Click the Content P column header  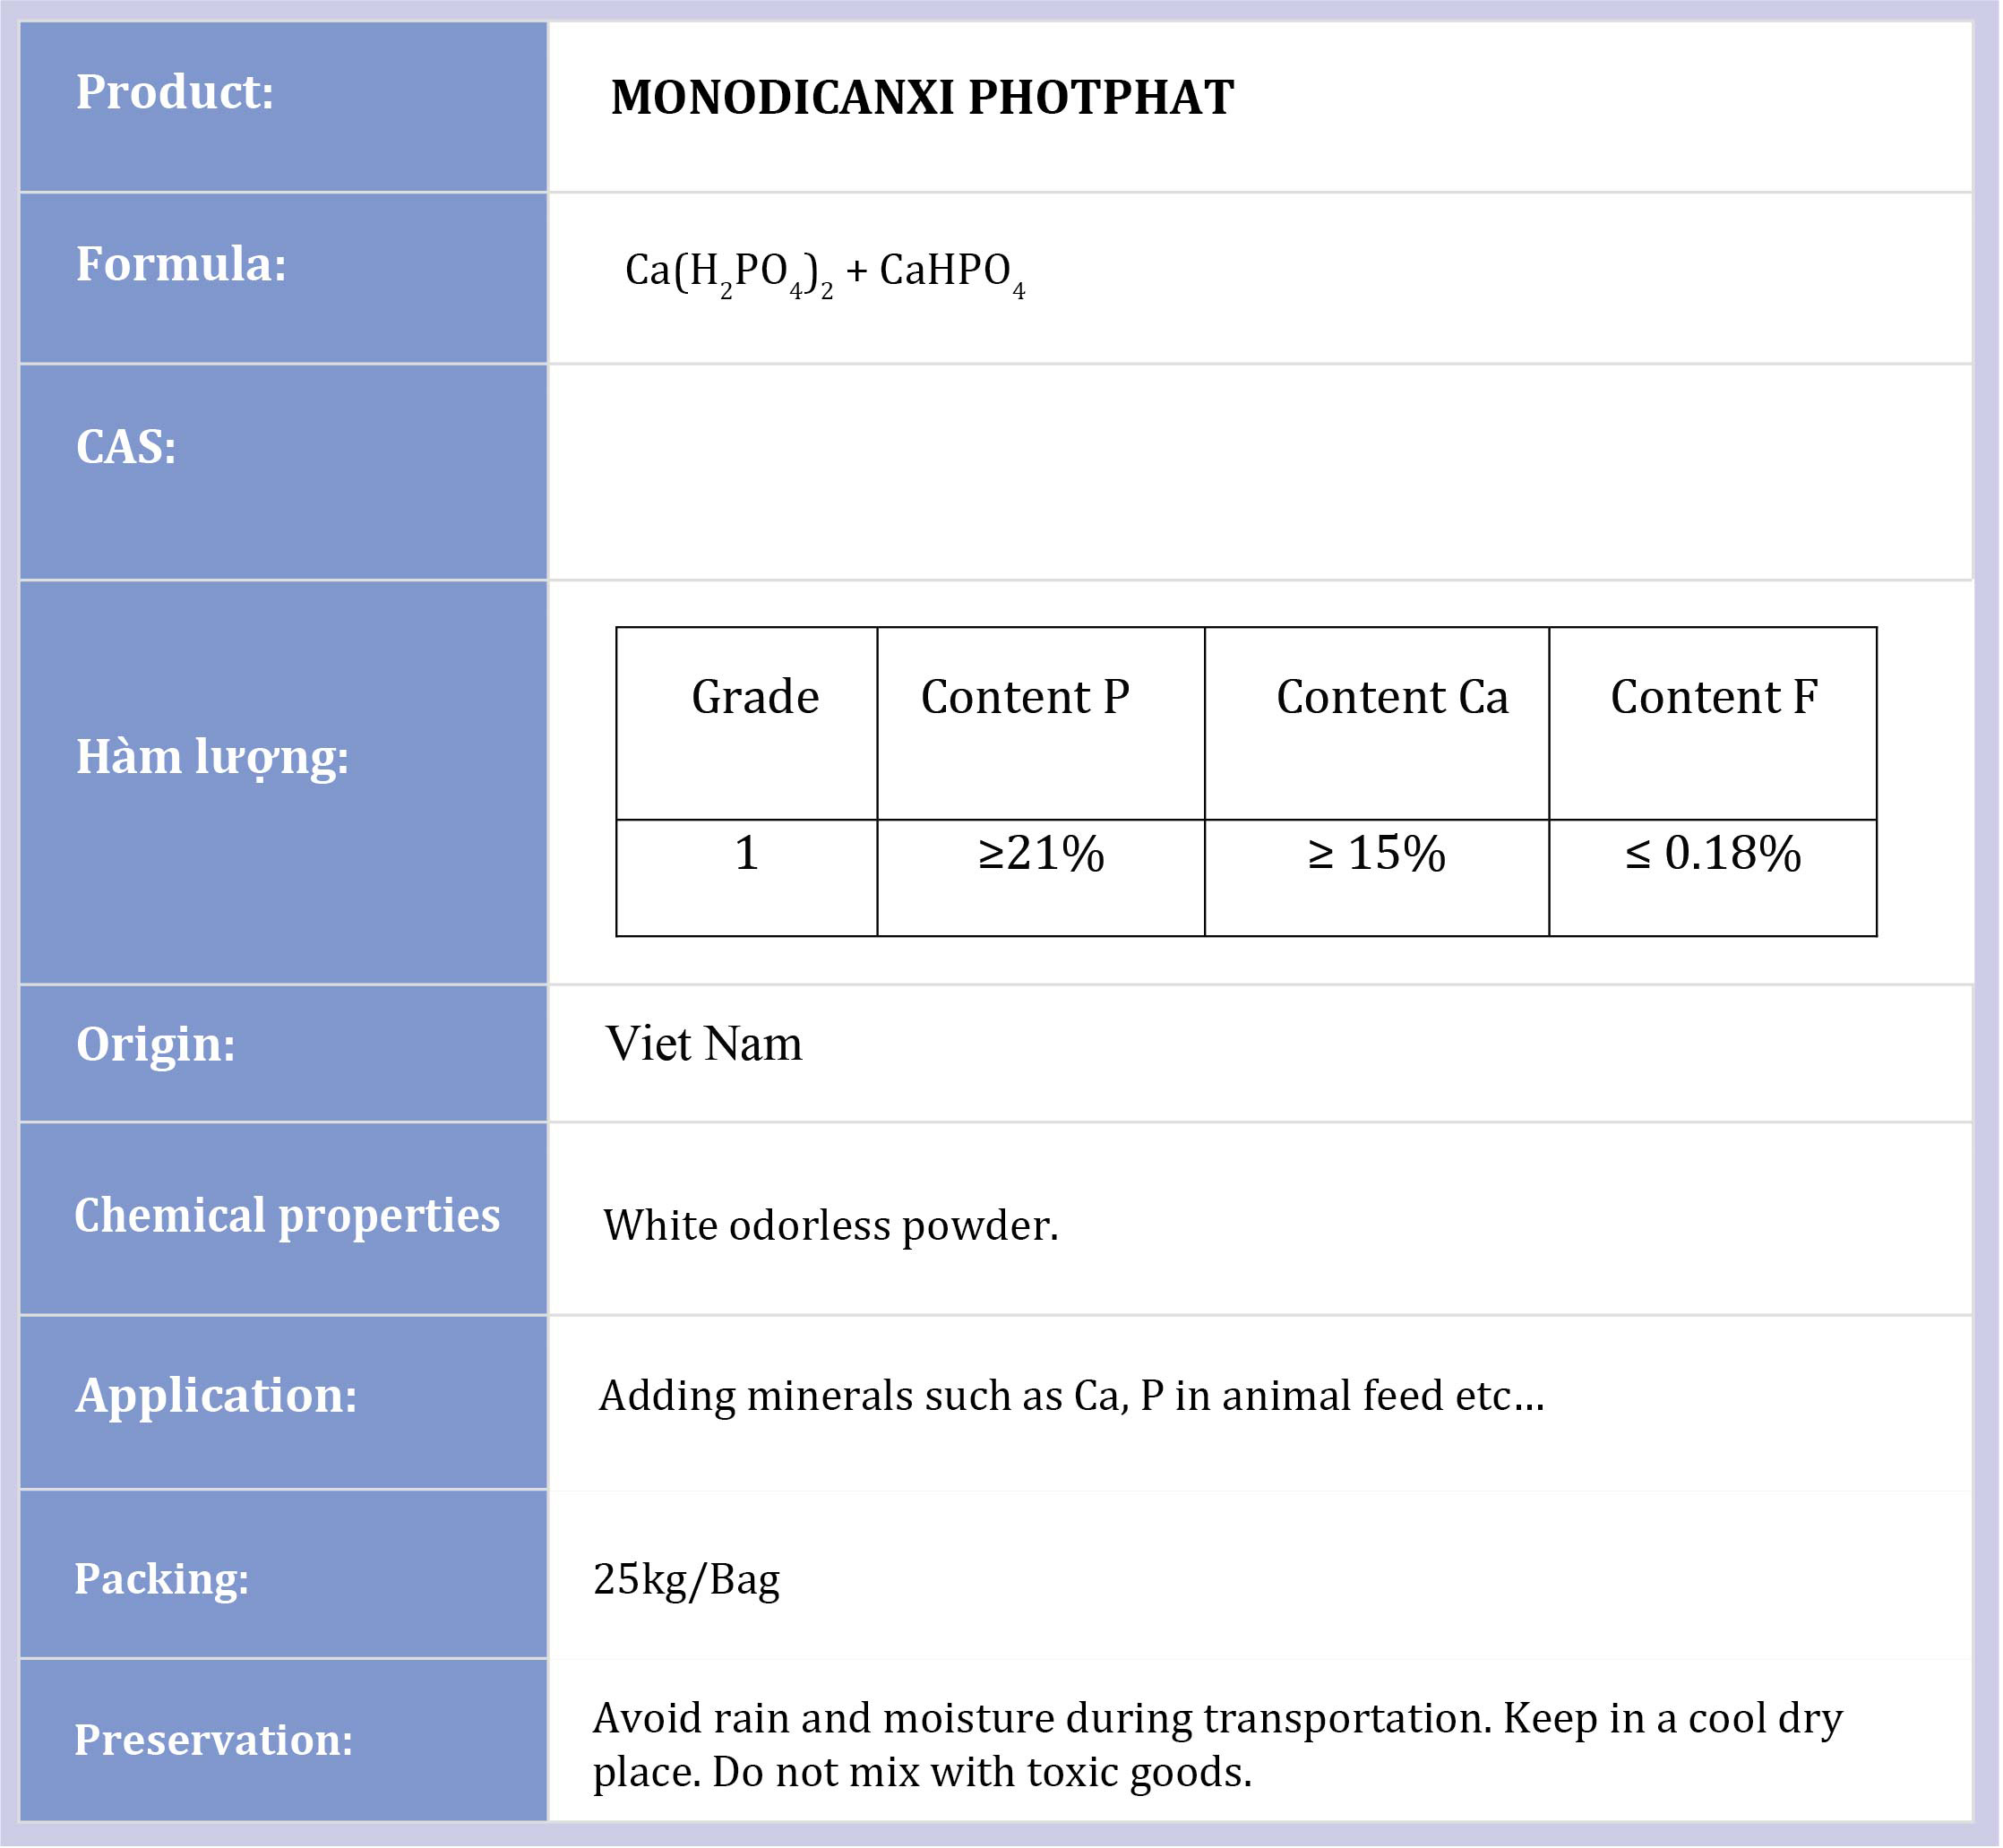[x=1025, y=697]
